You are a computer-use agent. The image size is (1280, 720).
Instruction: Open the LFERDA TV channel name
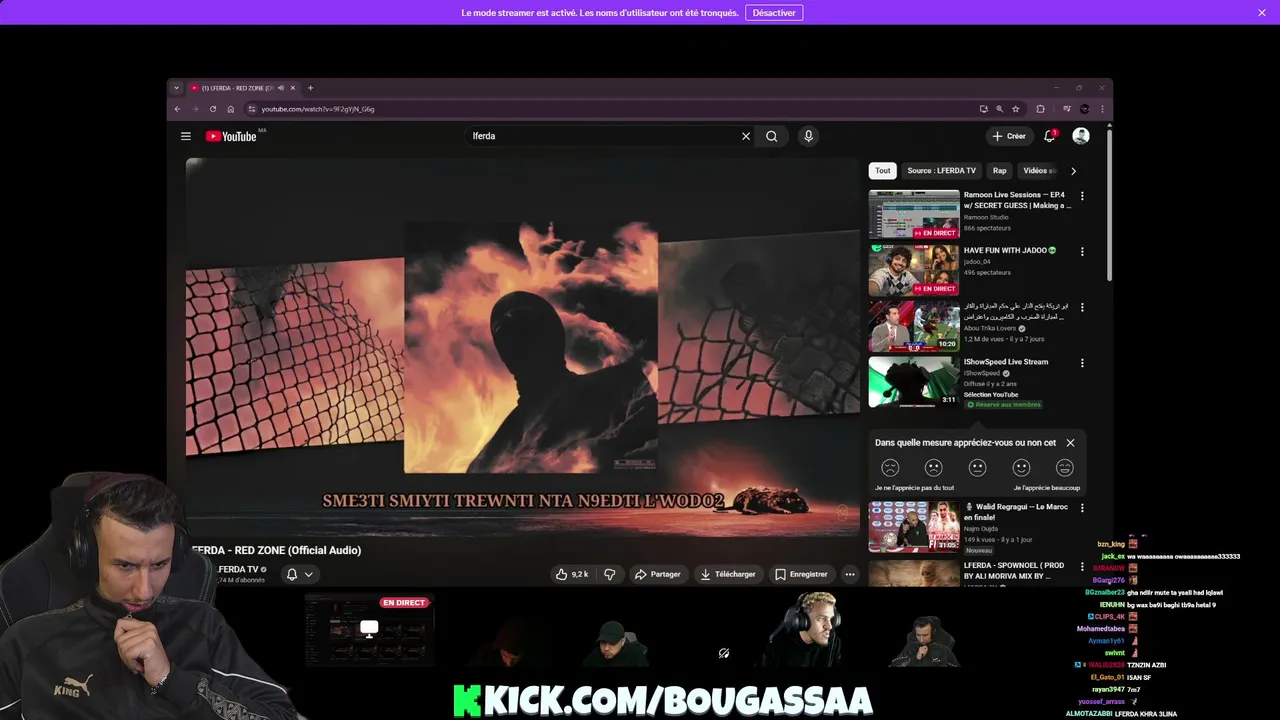238,569
